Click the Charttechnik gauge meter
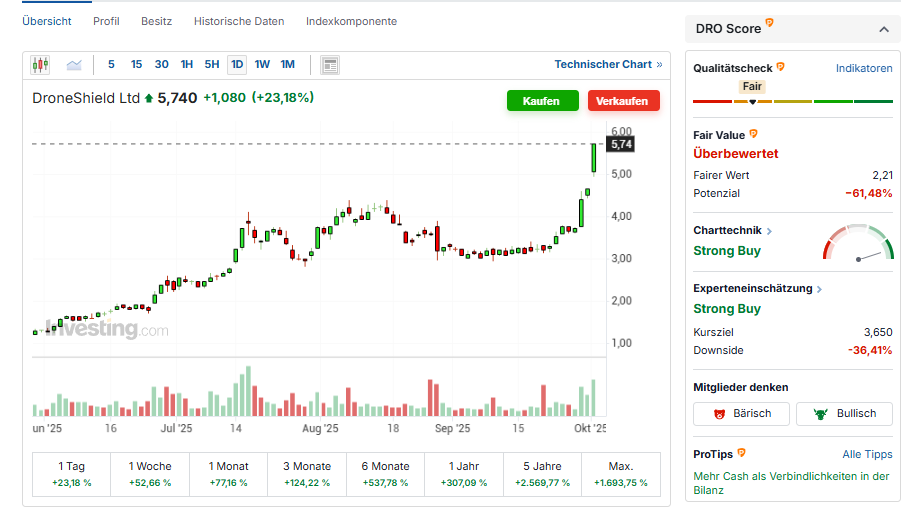Image resolution: width=918 pixels, height=510 pixels. point(858,245)
